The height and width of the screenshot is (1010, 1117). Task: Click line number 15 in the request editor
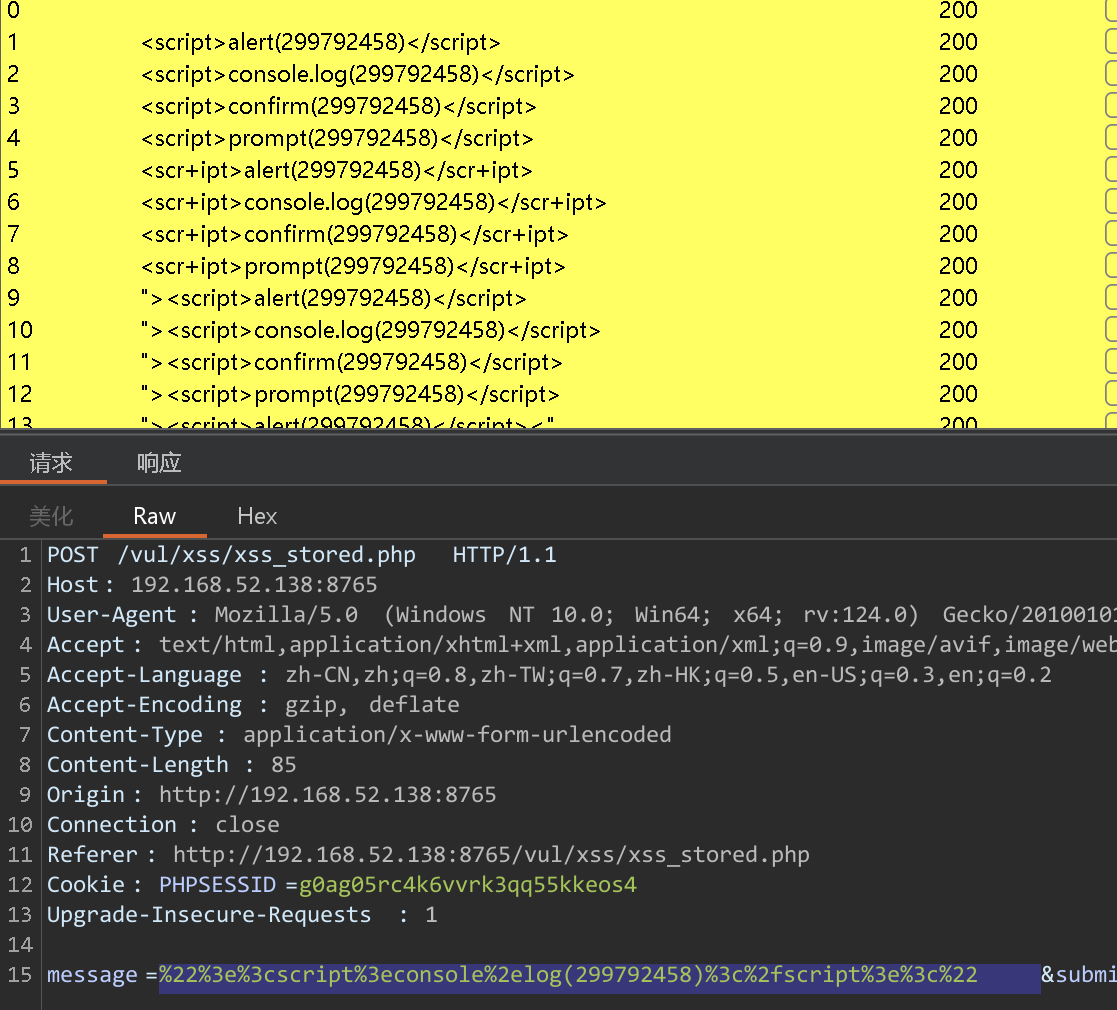20,974
